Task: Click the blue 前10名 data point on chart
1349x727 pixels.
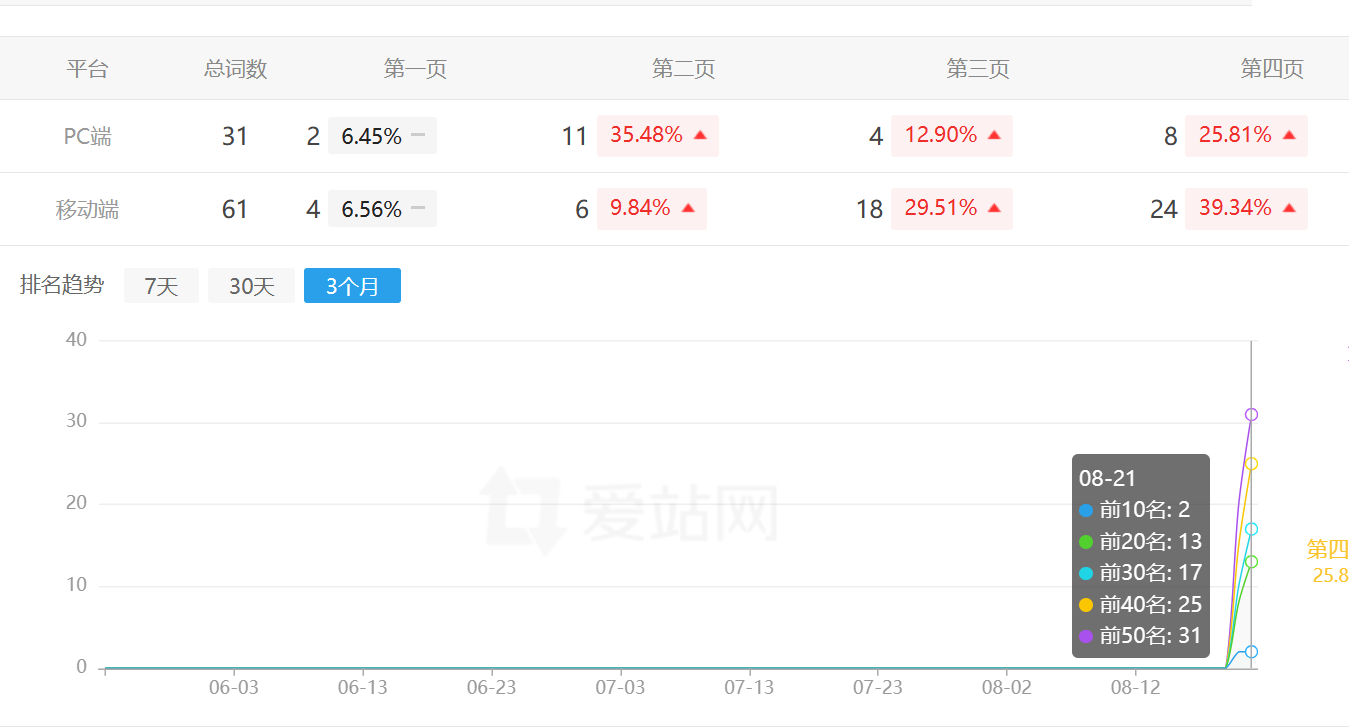Action: (1251, 652)
